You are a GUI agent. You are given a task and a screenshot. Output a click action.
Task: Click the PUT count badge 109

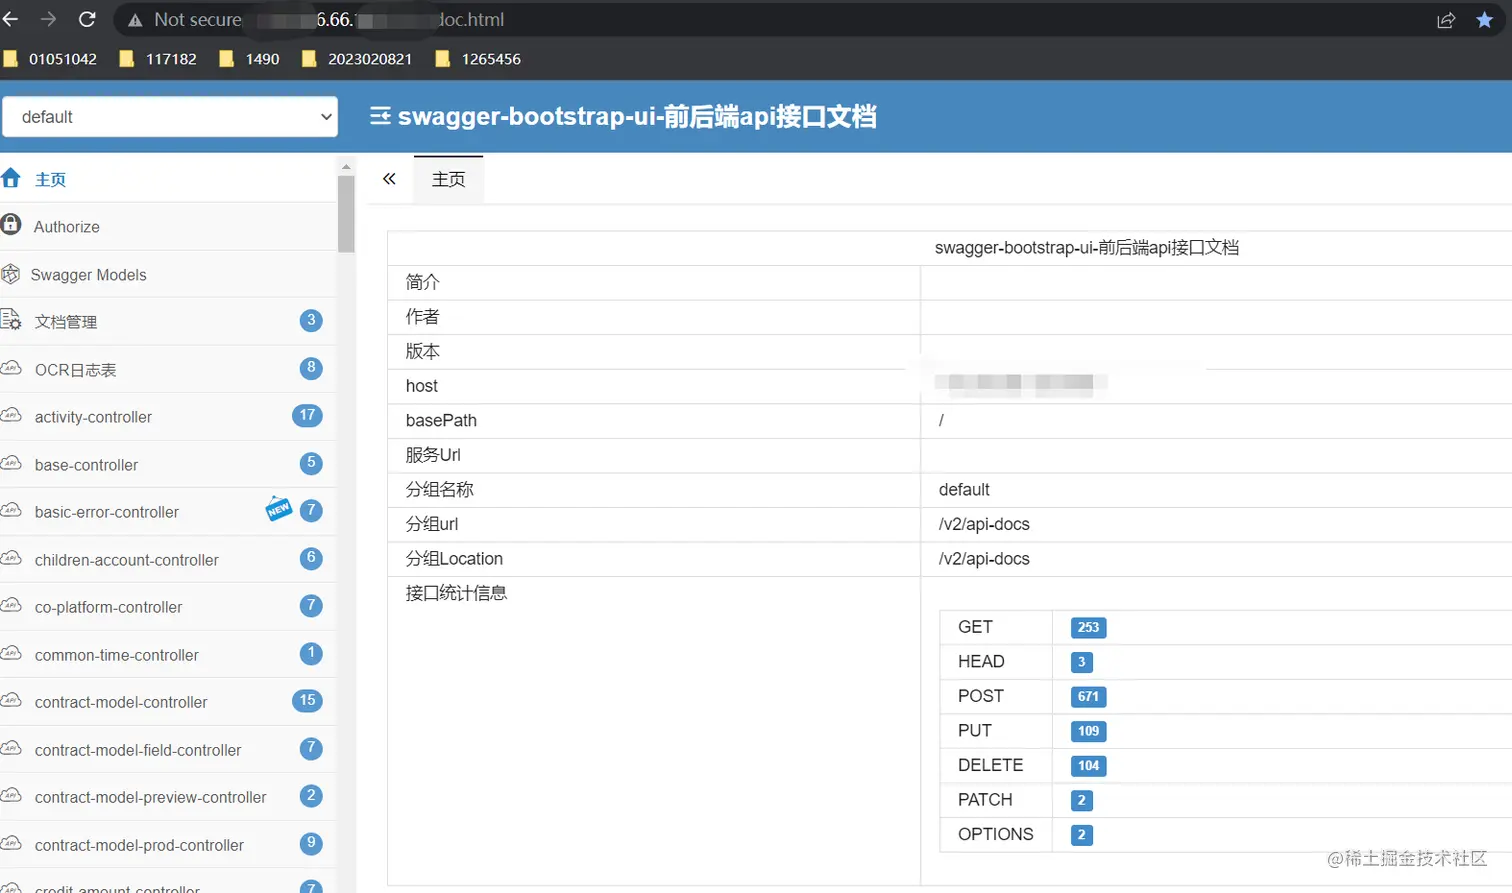1088,731
